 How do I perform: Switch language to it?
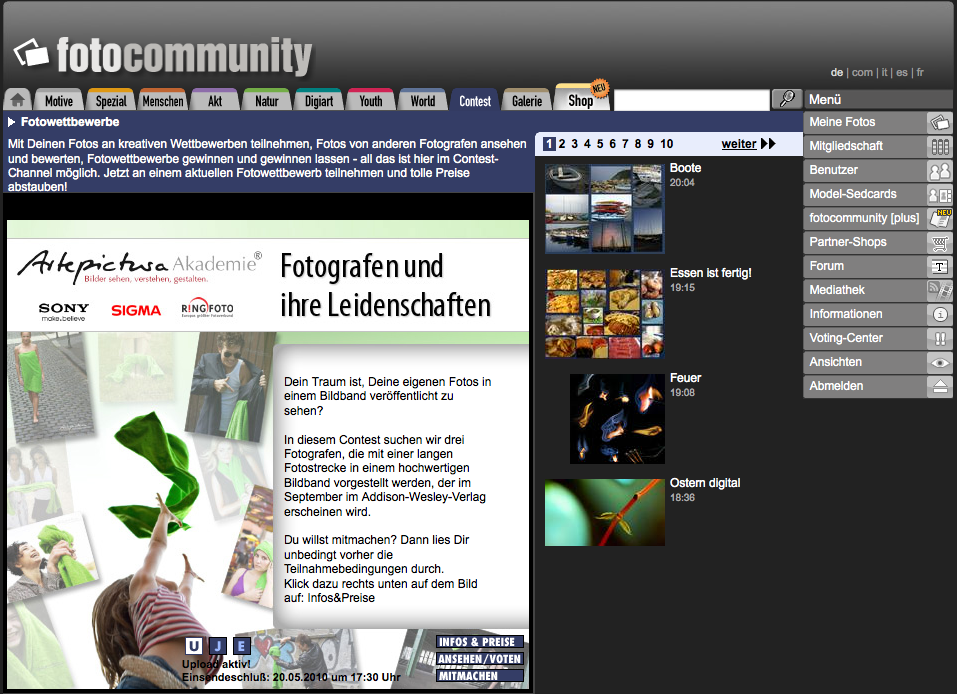click(x=884, y=72)
